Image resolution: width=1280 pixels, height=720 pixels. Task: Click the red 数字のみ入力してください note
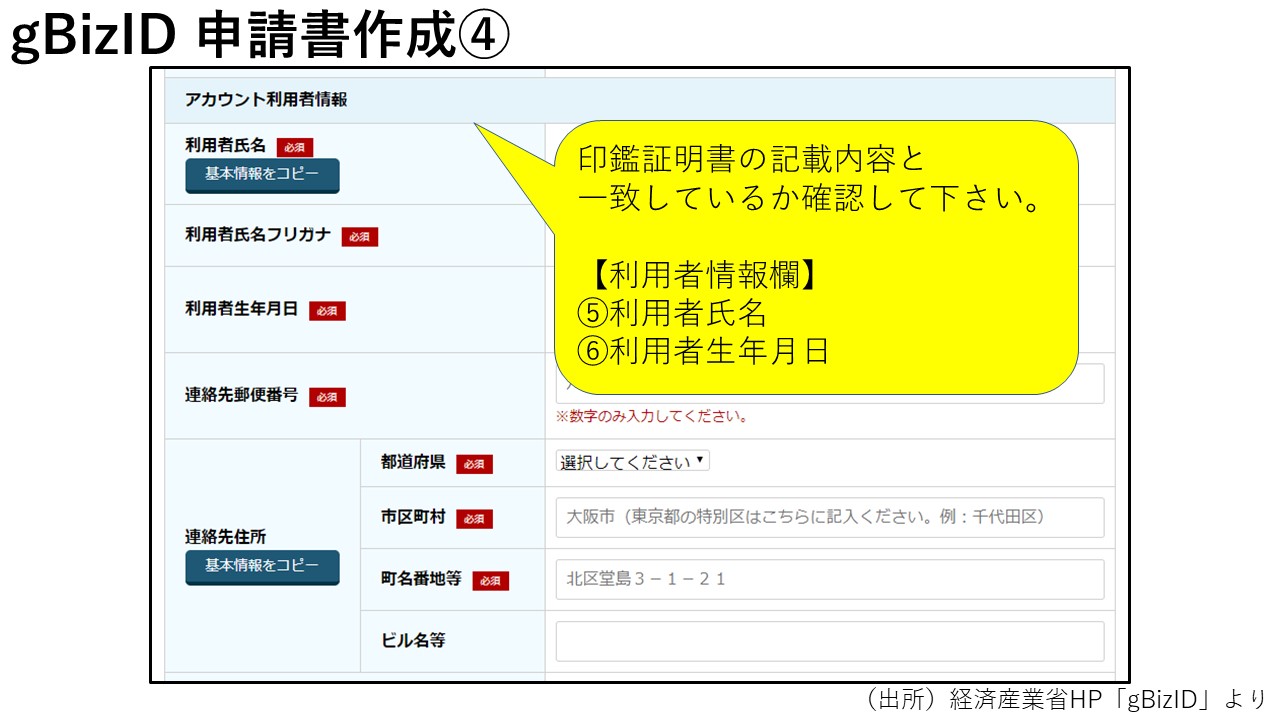click(652, 417)
